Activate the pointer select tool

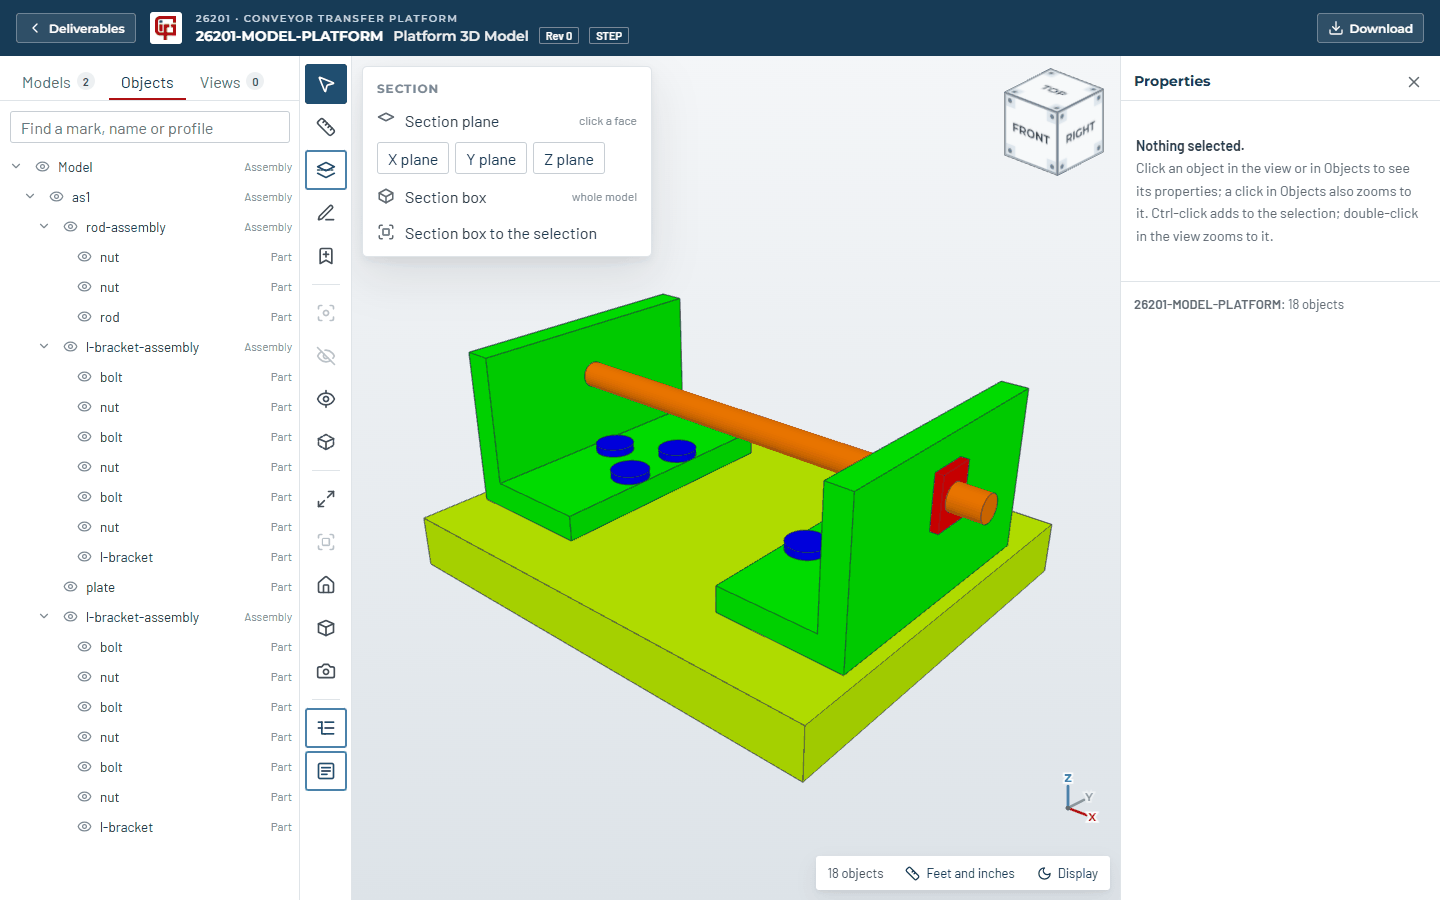(x=326, y=84)
